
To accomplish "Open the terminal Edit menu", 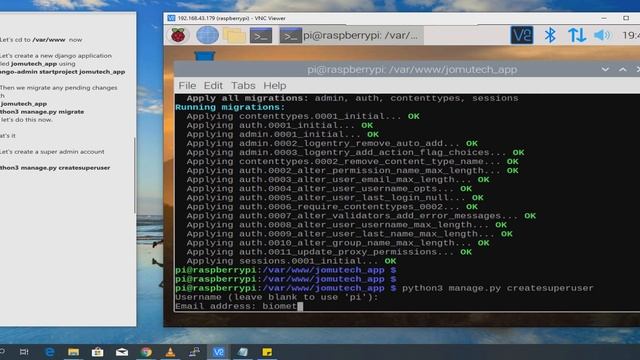I will tap(213, 86).
